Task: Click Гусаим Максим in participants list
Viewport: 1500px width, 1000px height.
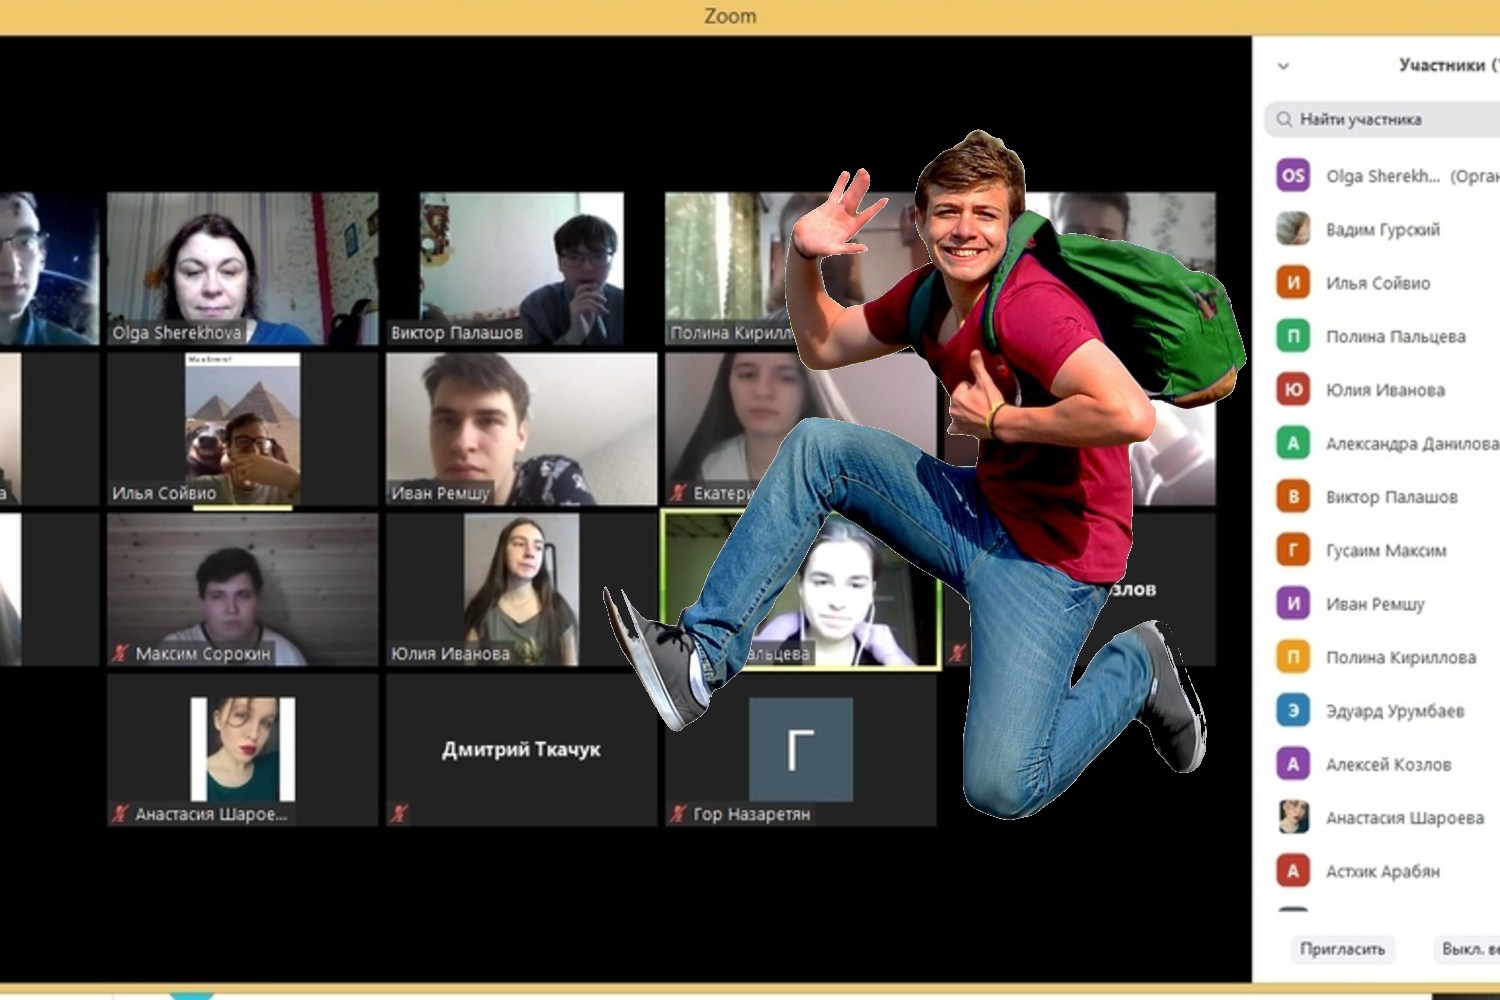Action: pyautogui.click(x=1386, y=550)
